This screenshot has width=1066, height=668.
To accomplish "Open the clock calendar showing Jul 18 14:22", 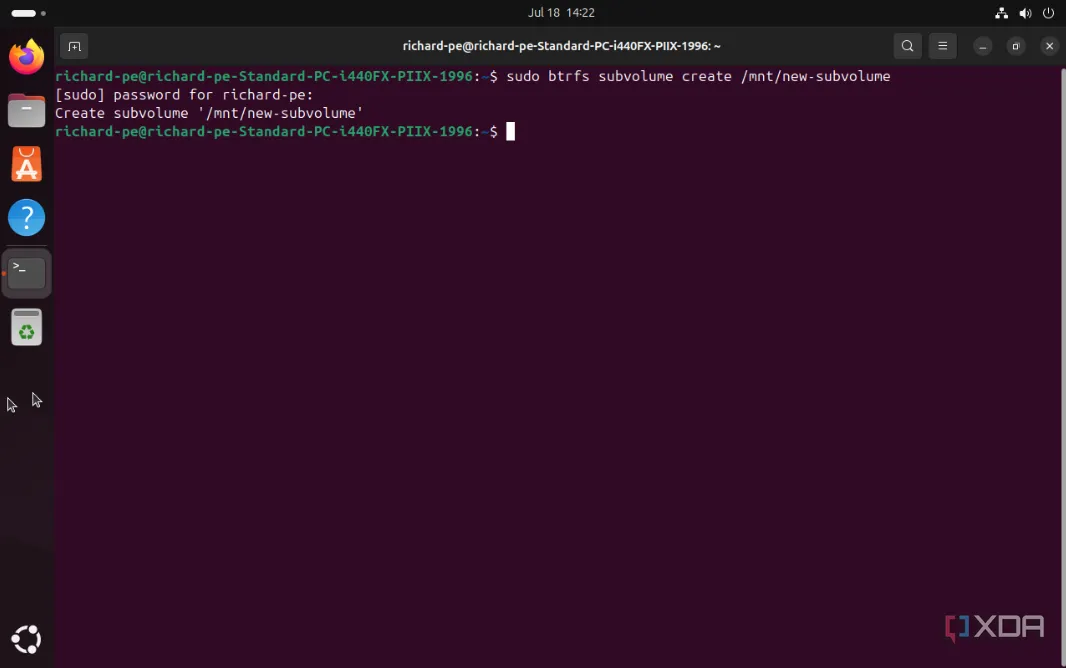I will [561, 13].
